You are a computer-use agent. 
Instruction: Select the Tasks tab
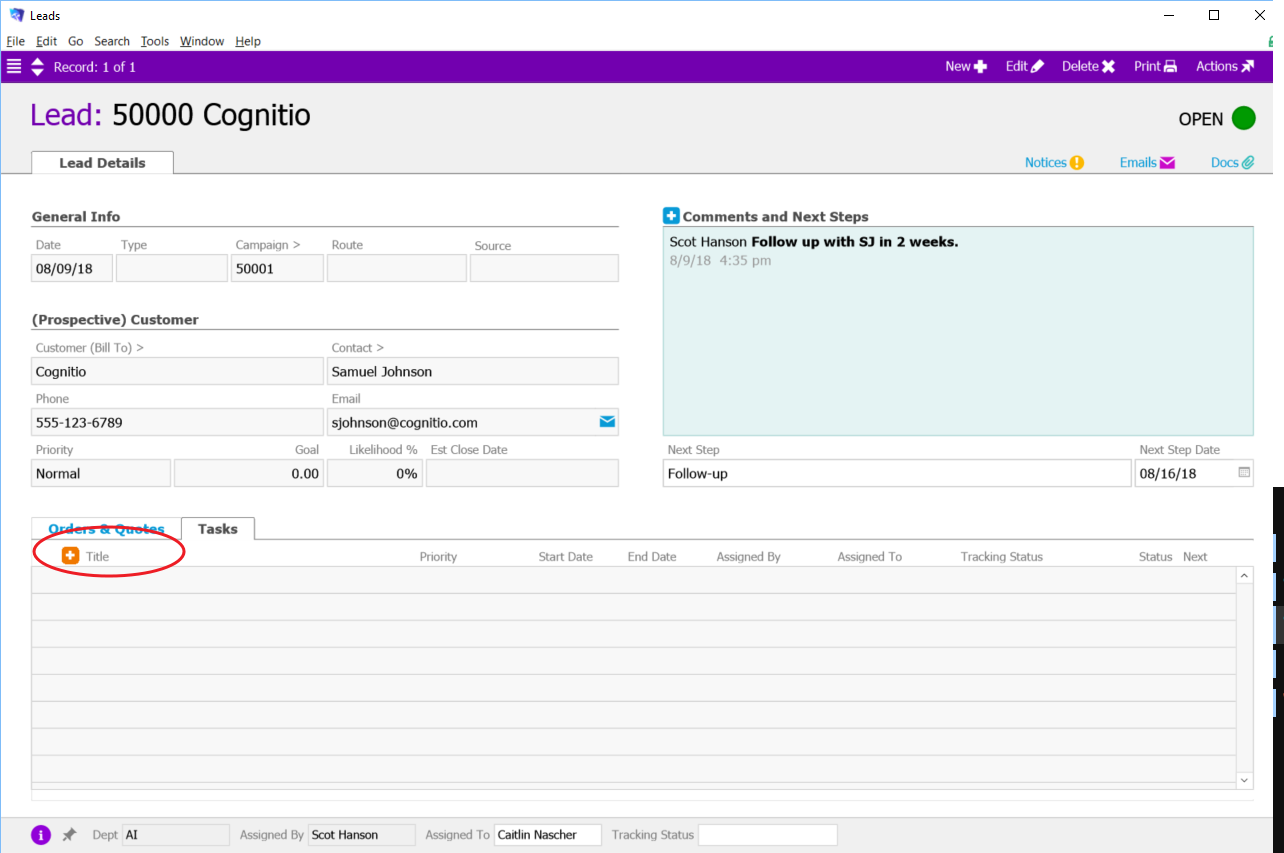(x=218, y=529)
